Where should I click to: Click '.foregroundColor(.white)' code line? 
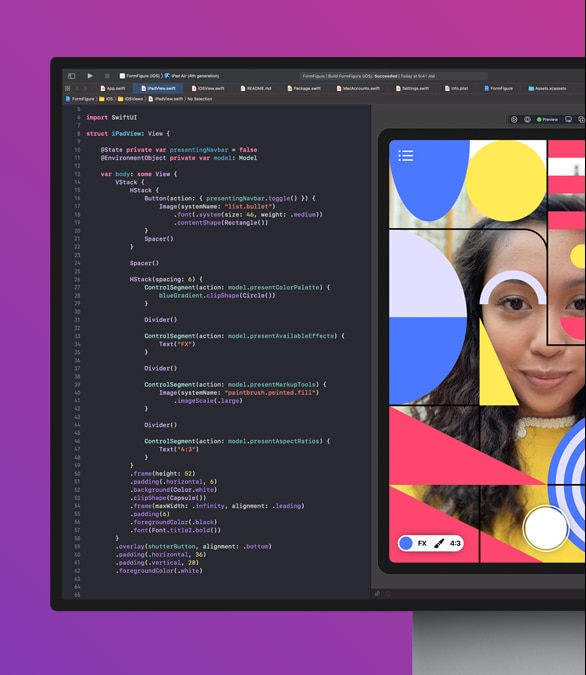(159, 571)
